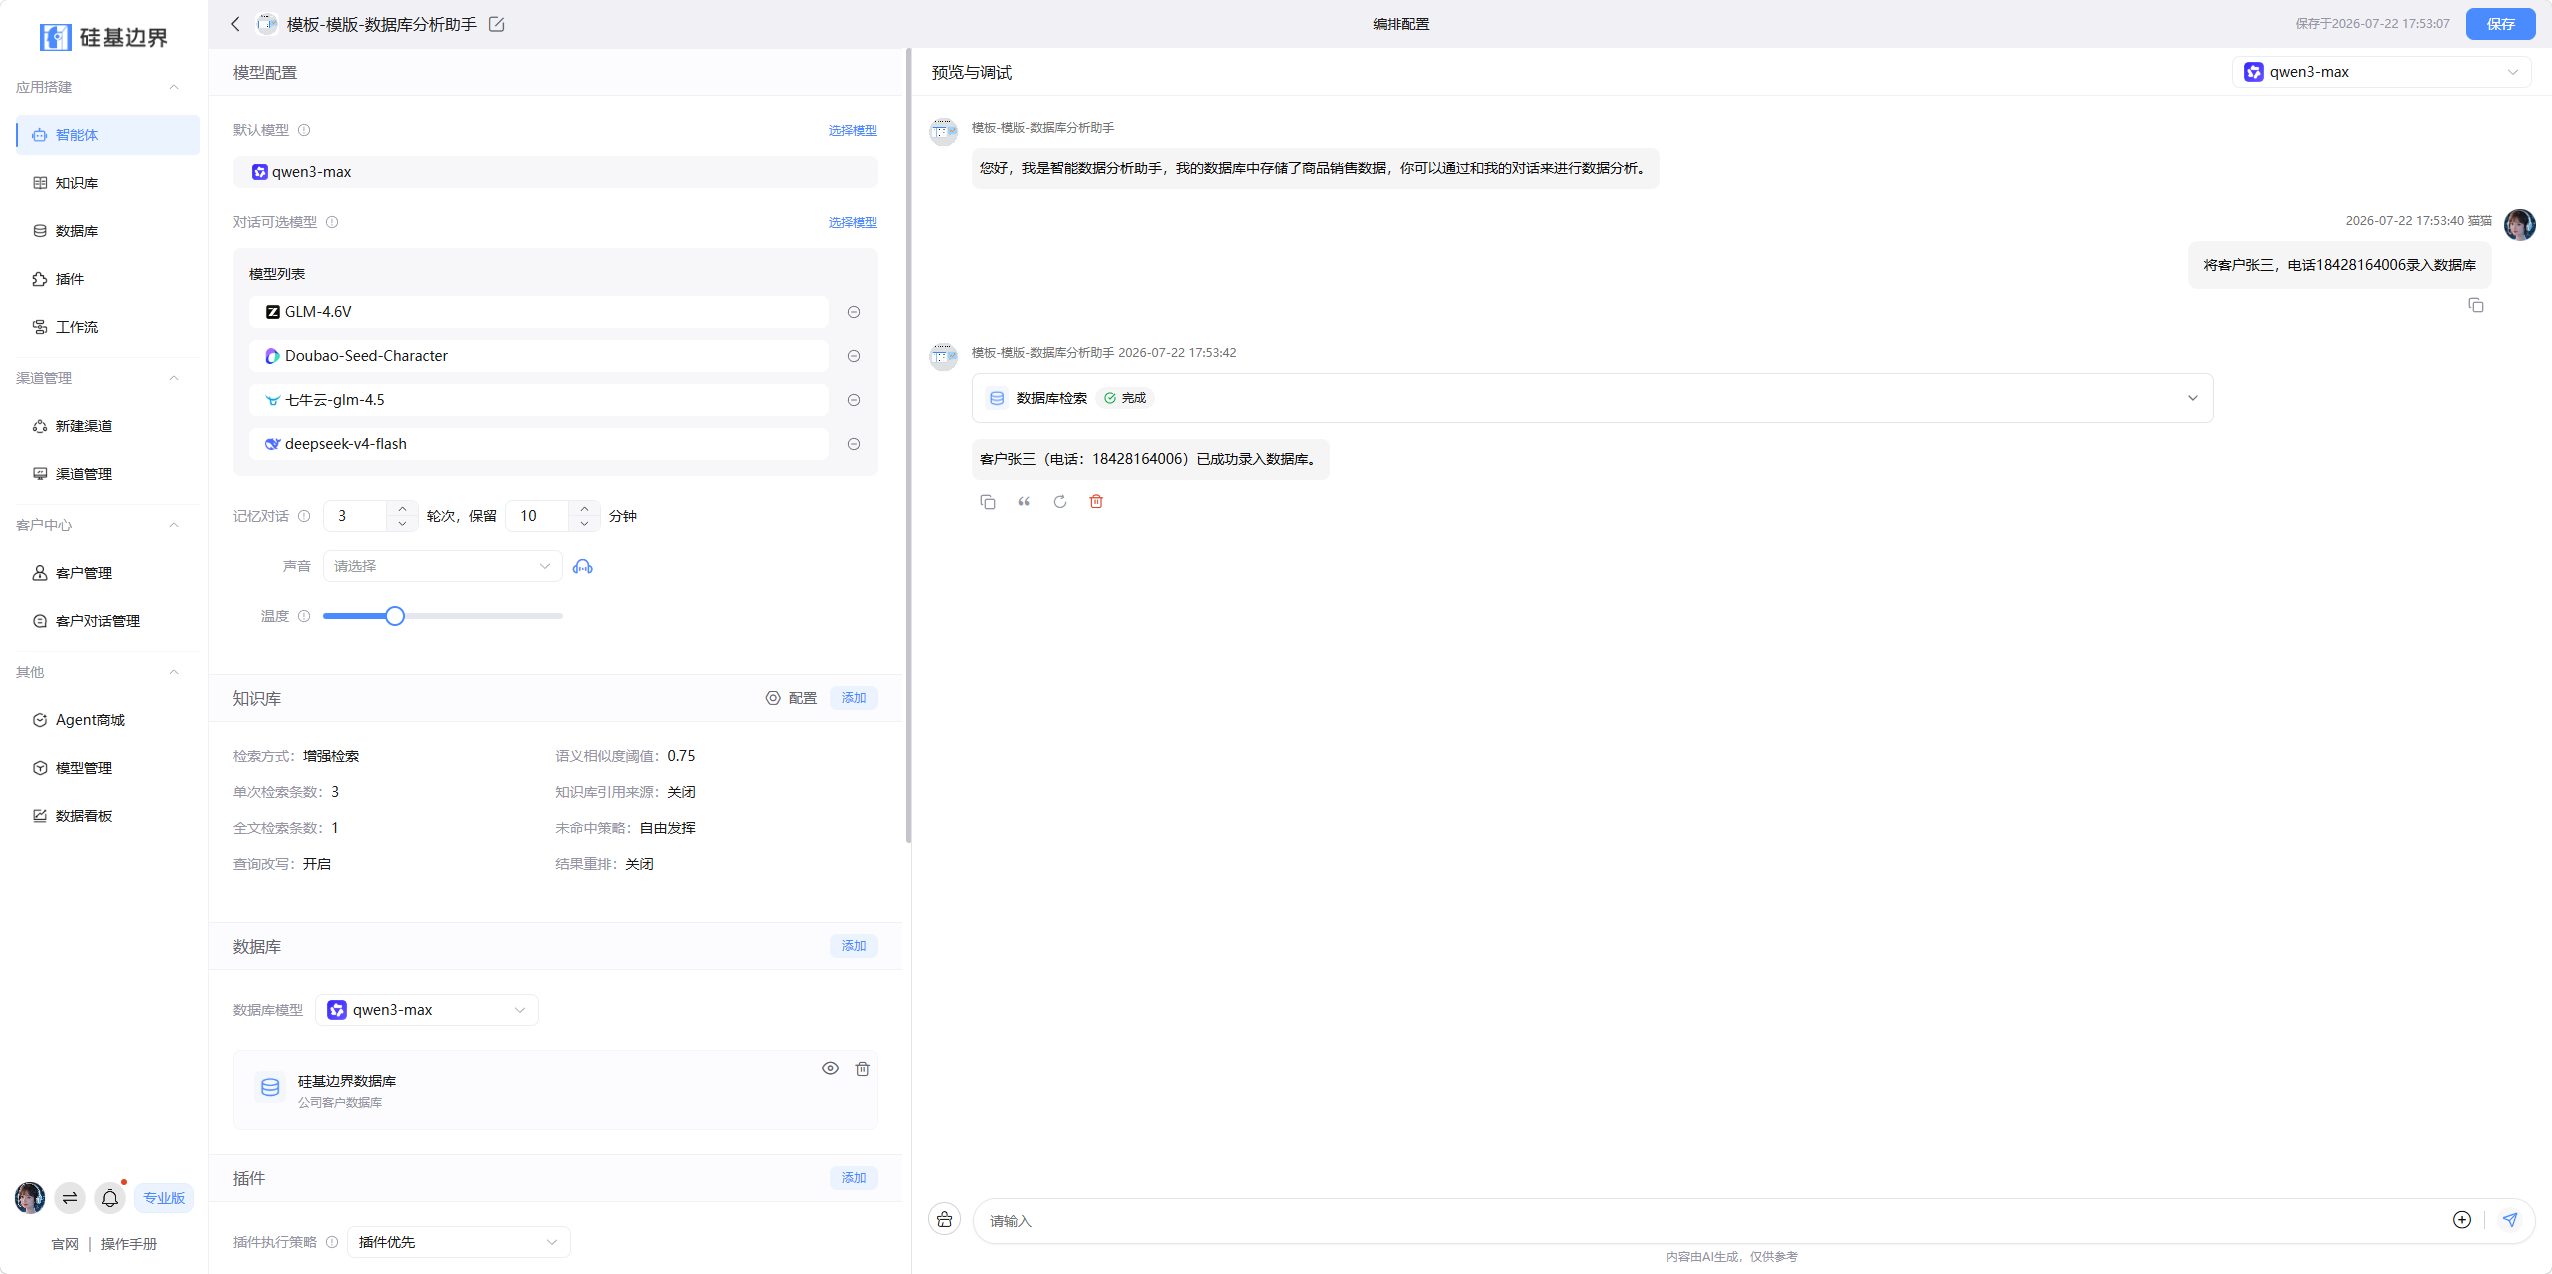This screenshot has height=1274, width=2552.
Task: Click 选择模型 for 默认模型
Action: point(852,130)
